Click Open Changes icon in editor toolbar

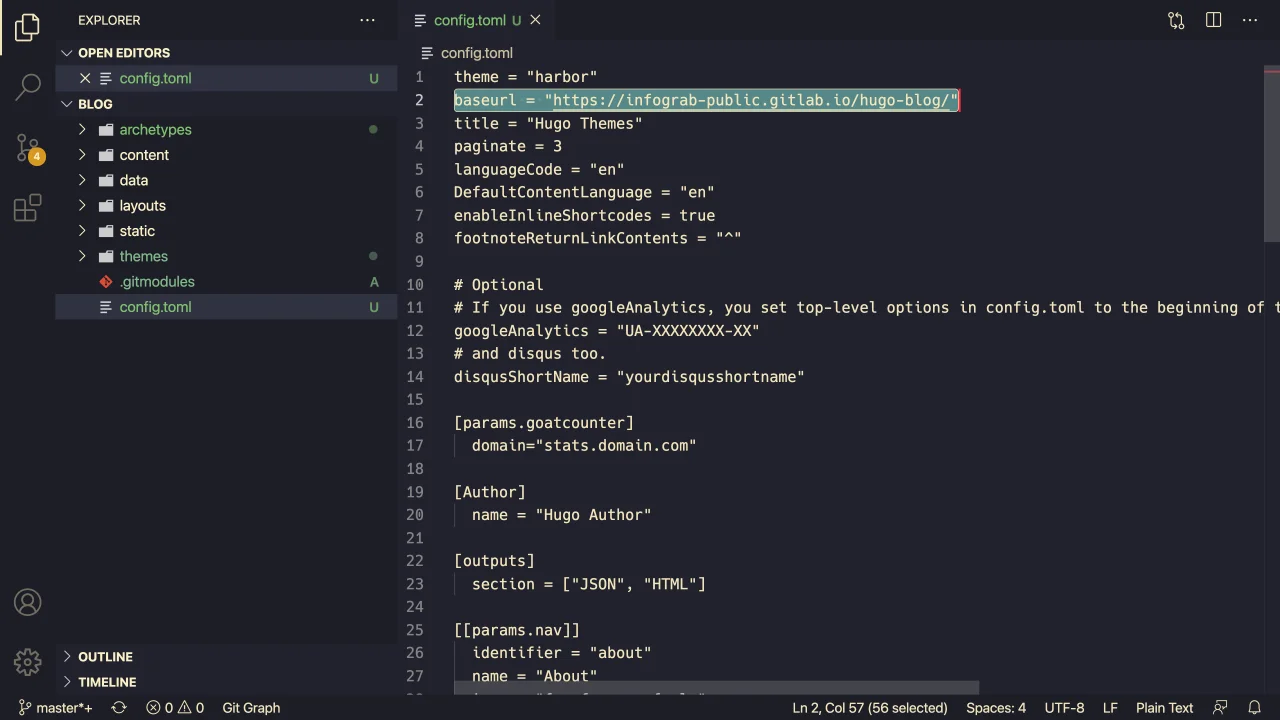pyautogui.click(x=1176, y=20)
